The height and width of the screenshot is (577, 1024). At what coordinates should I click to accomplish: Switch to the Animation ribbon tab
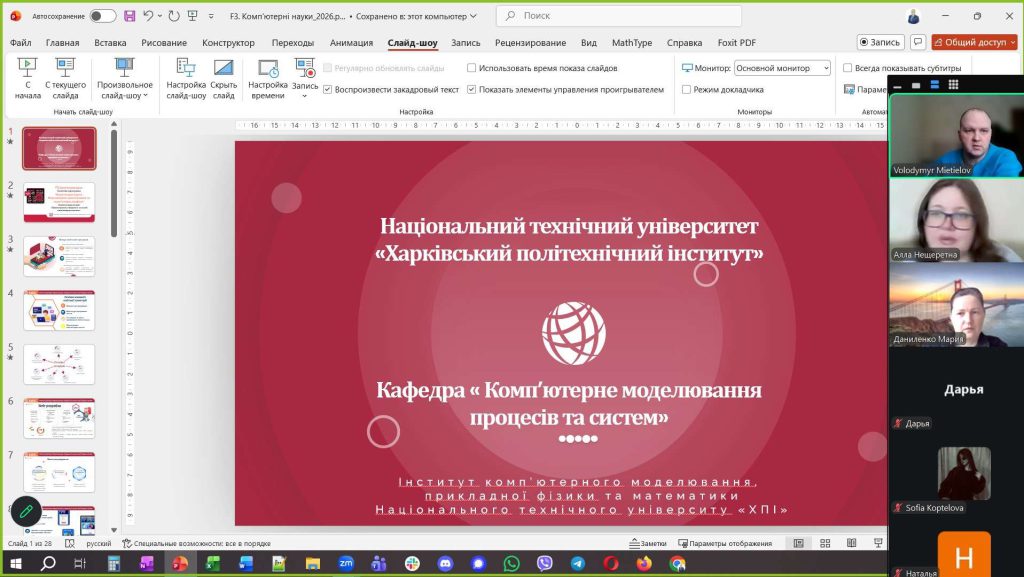(x=351, y=43)
